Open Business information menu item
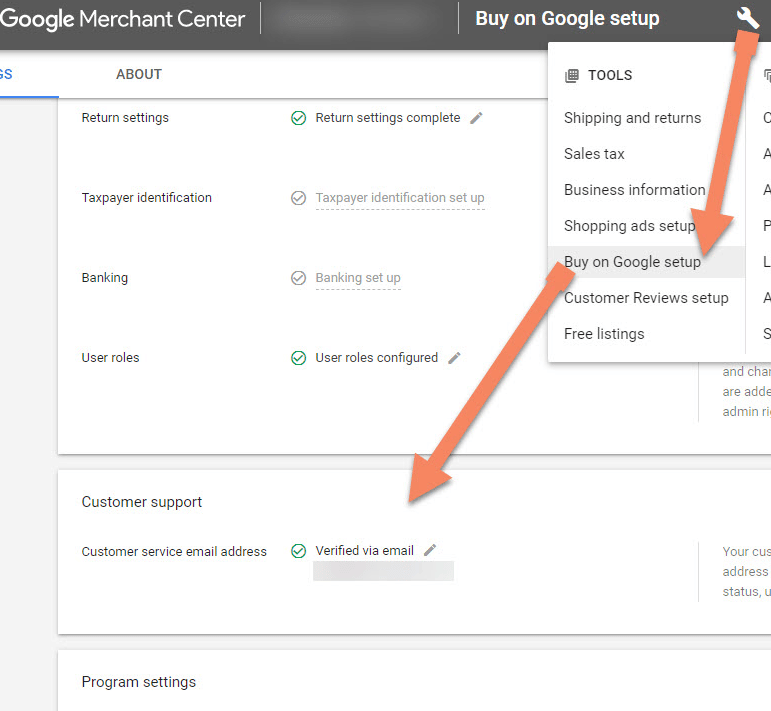This screenshot has width=771, height=711. coord(634,190)
